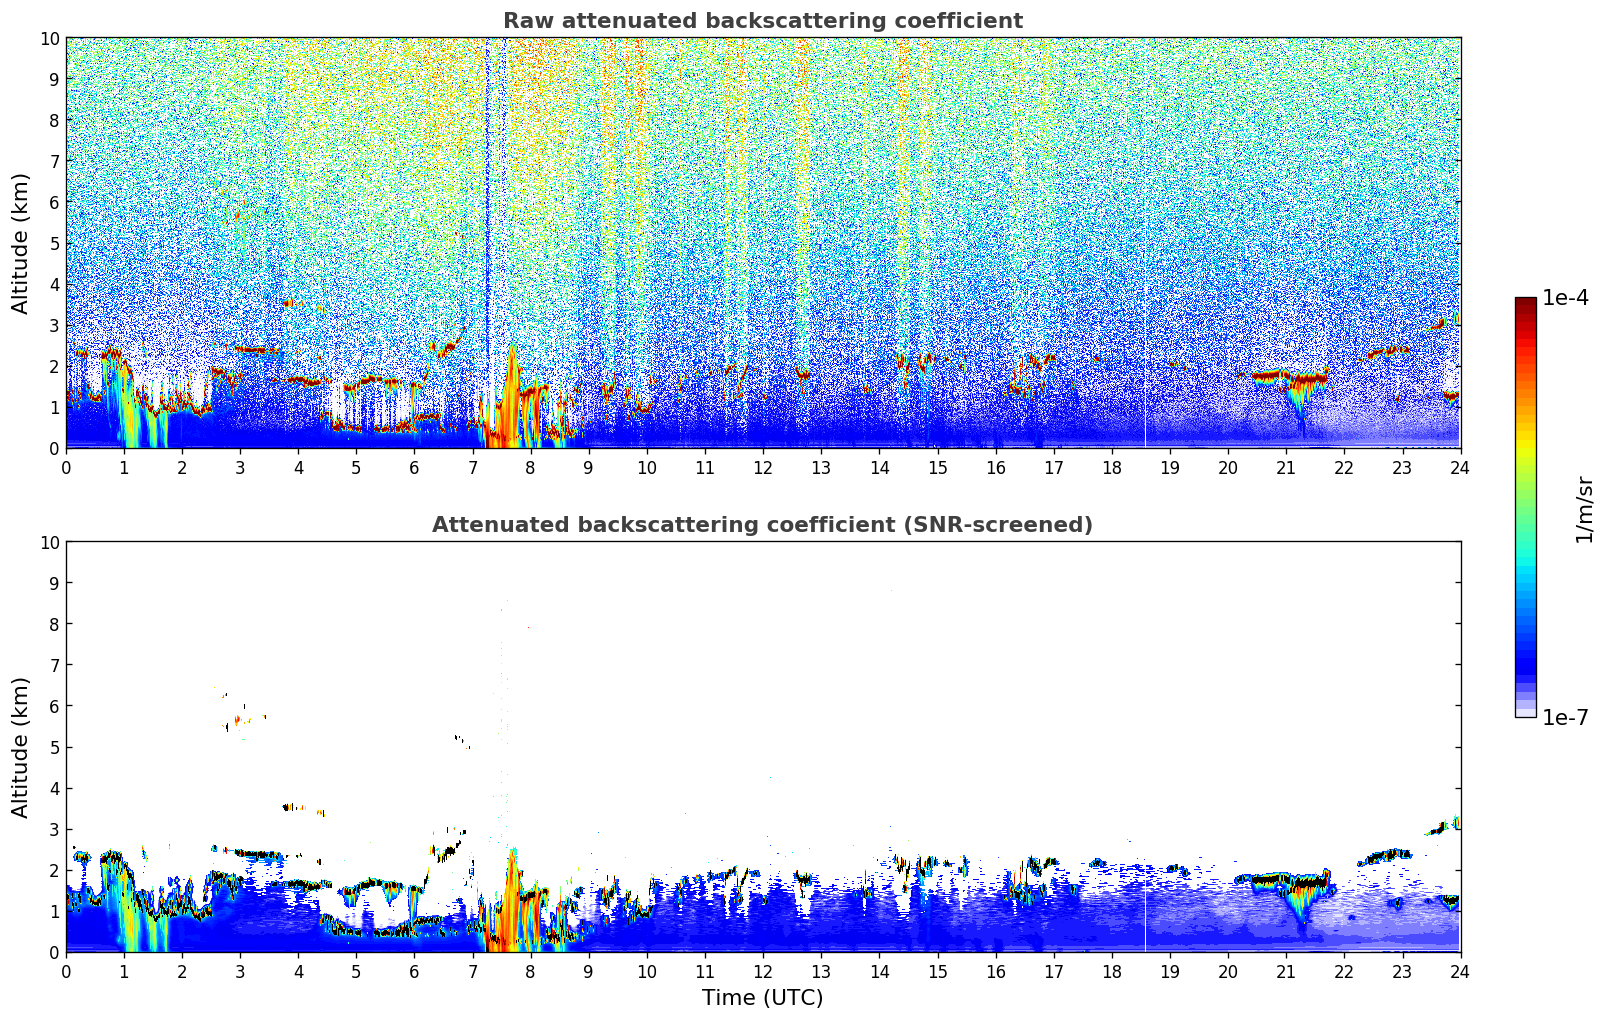
Task: Click the 'Raw attenuated backscattering coefficient' title
Action: 762,21
